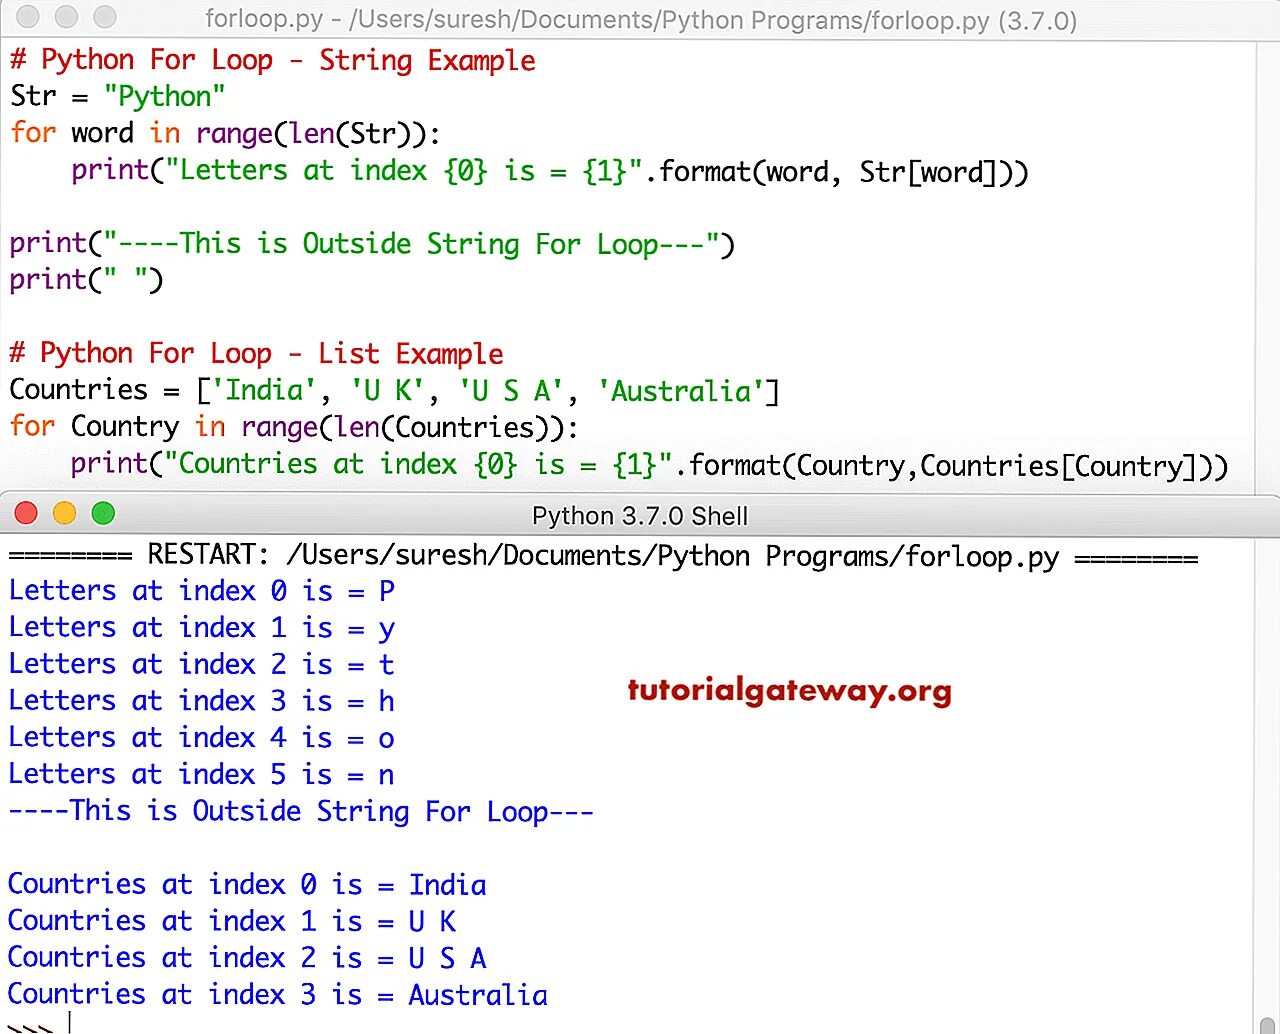Close the Python 3.7.0 Shell window
The image size is (1280, 1034).
coord(26,513)
